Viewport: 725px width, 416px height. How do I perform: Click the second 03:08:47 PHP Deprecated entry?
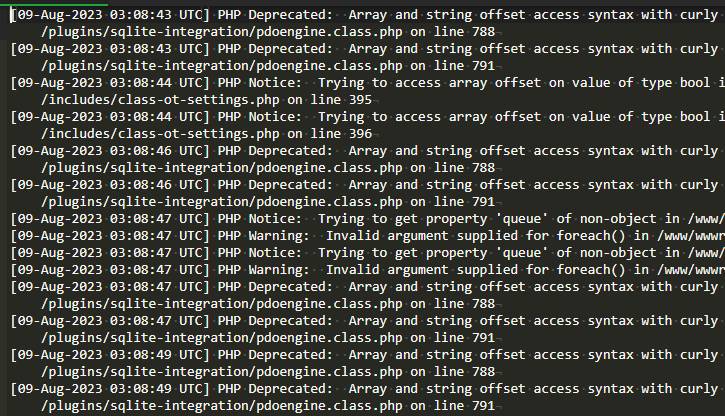coord(360,320)
